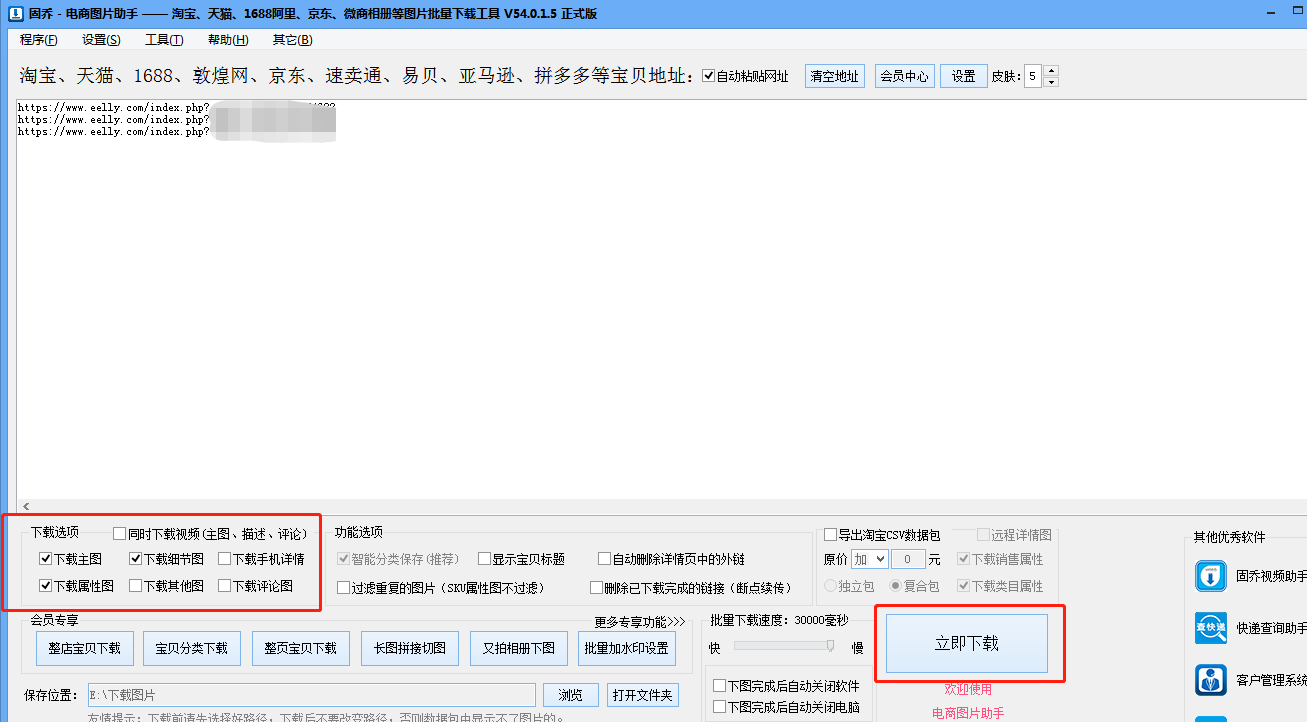The width and height of the screenshot is (1307, 722).
Task: Click the 电商图片助手 pink link
Action: pos(968,713)
